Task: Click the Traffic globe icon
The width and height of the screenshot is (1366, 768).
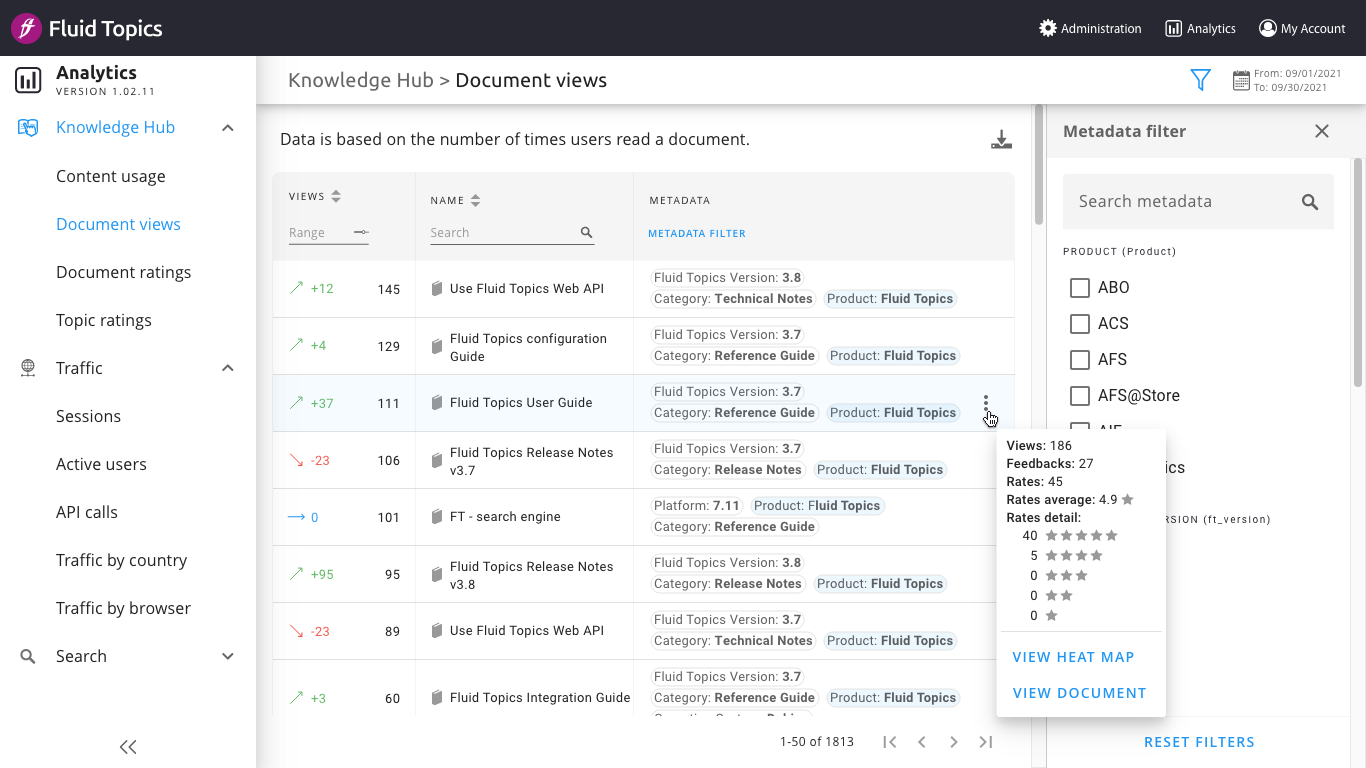Action: pyautogui.click(x=28, y=368)
